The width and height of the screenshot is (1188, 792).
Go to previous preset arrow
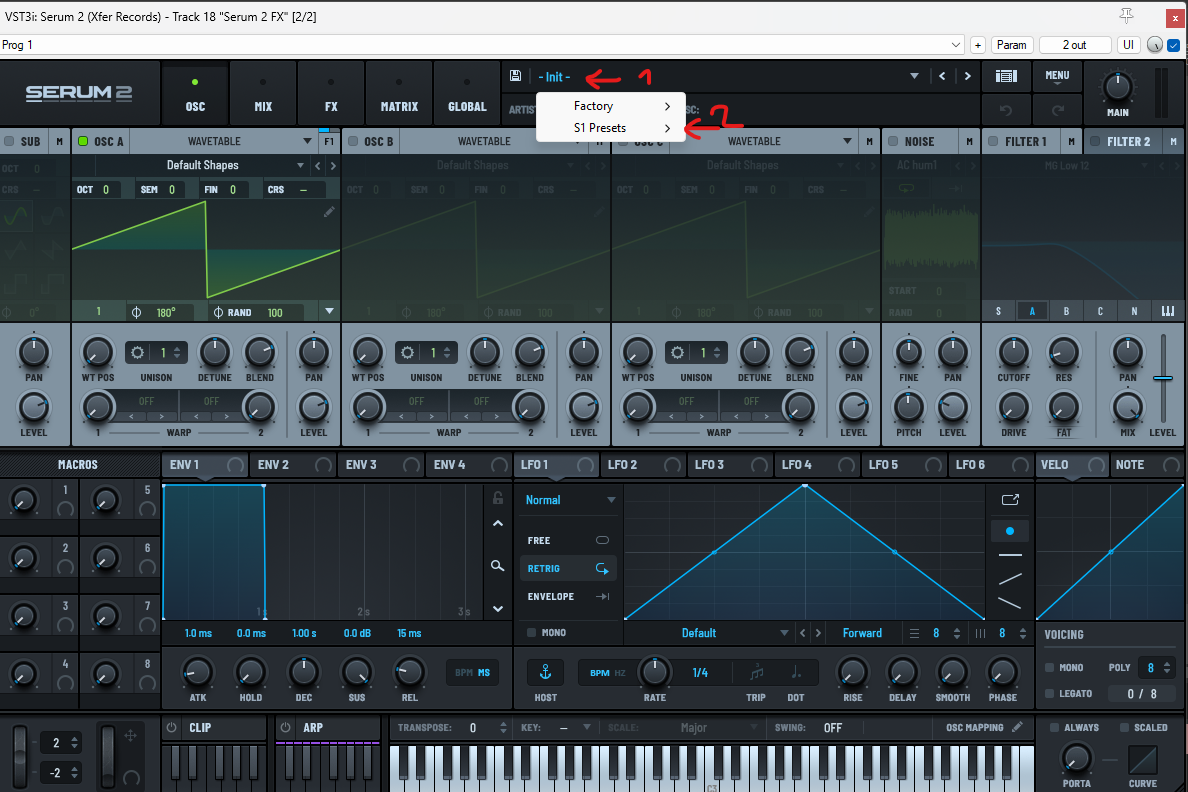pos(942,76)
